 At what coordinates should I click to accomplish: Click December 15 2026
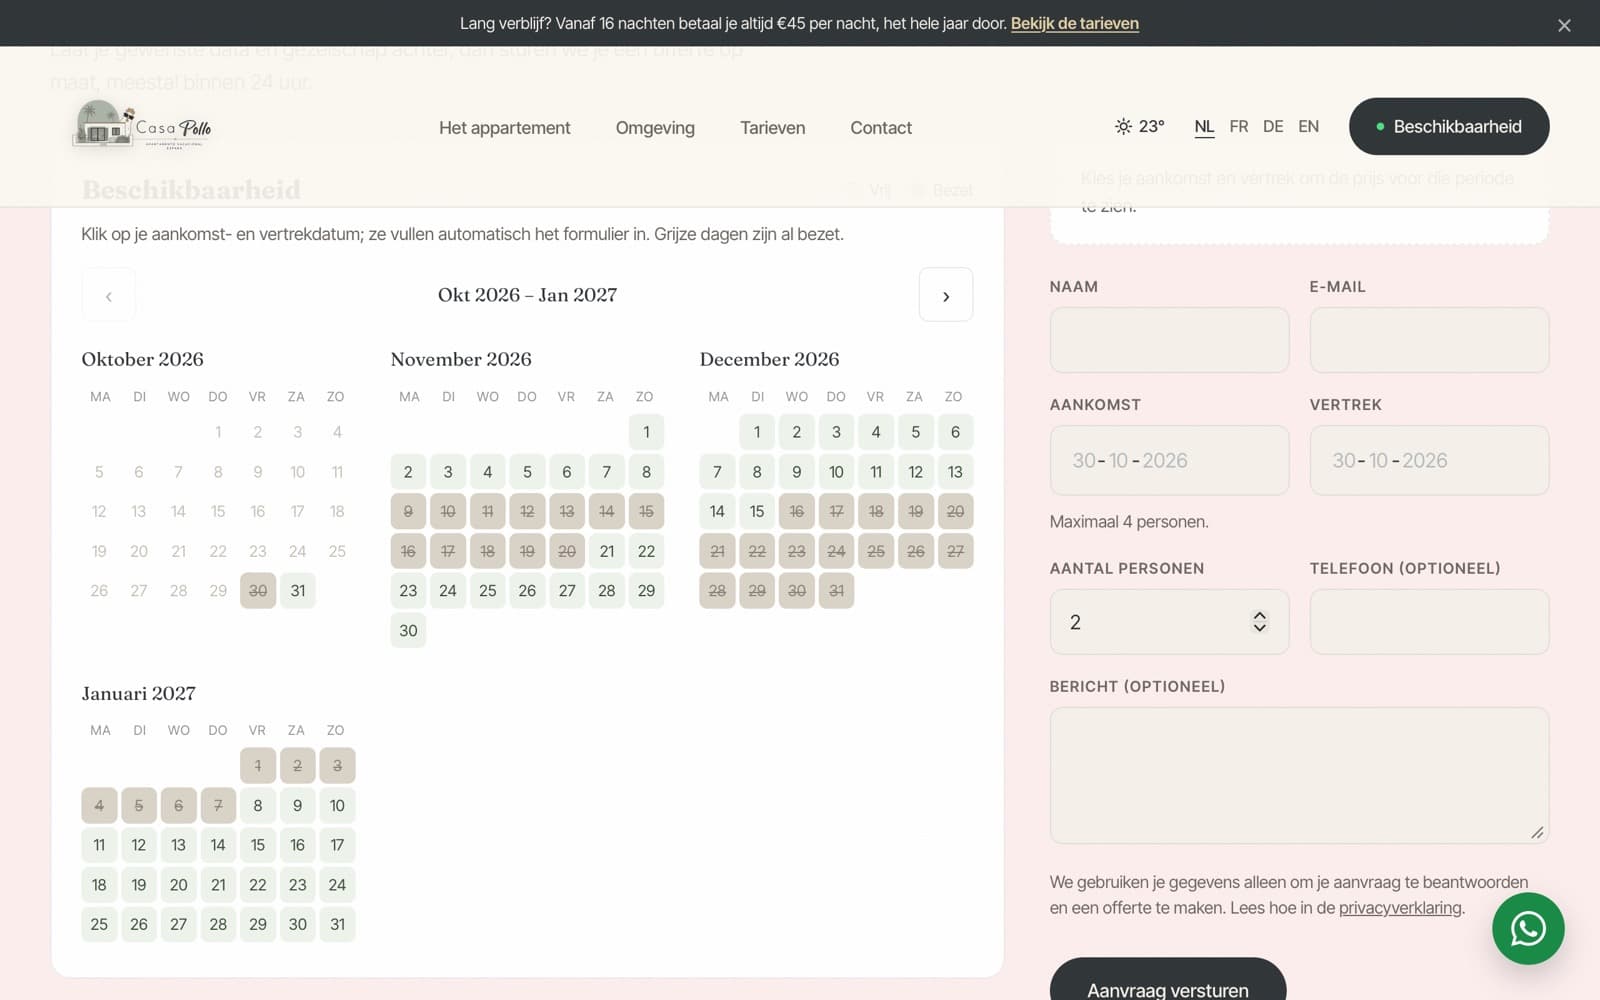point(757,511)
